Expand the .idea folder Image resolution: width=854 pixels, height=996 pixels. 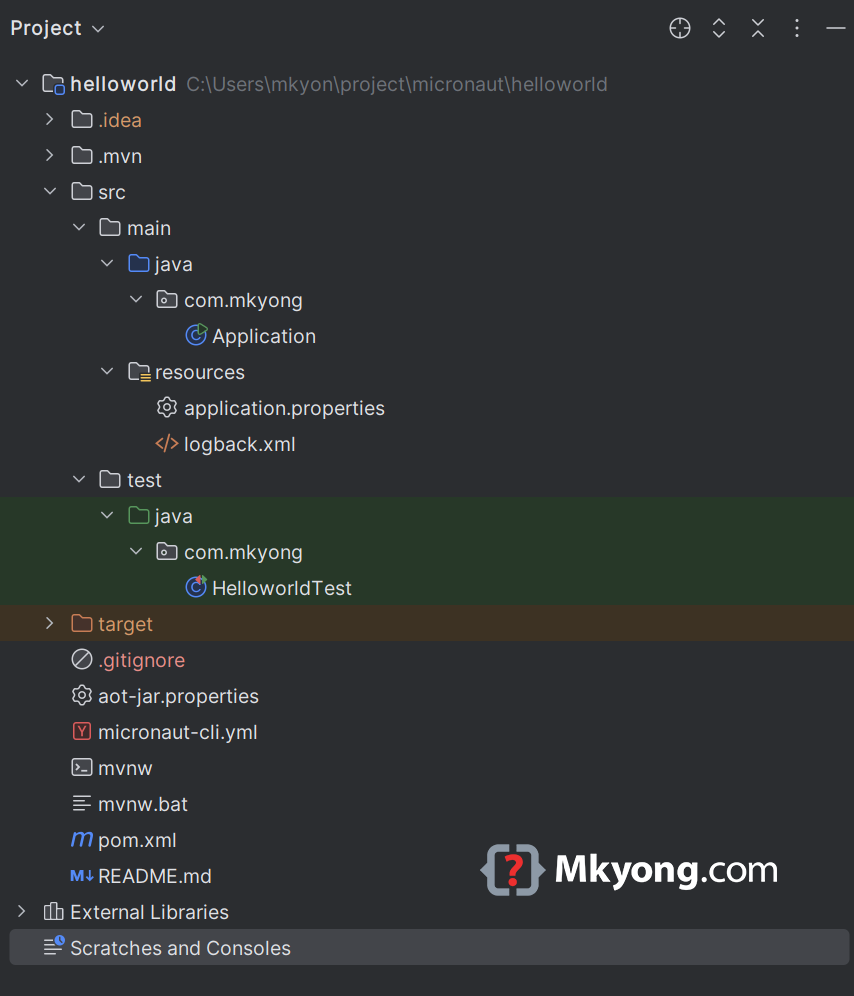click(49, 119)
